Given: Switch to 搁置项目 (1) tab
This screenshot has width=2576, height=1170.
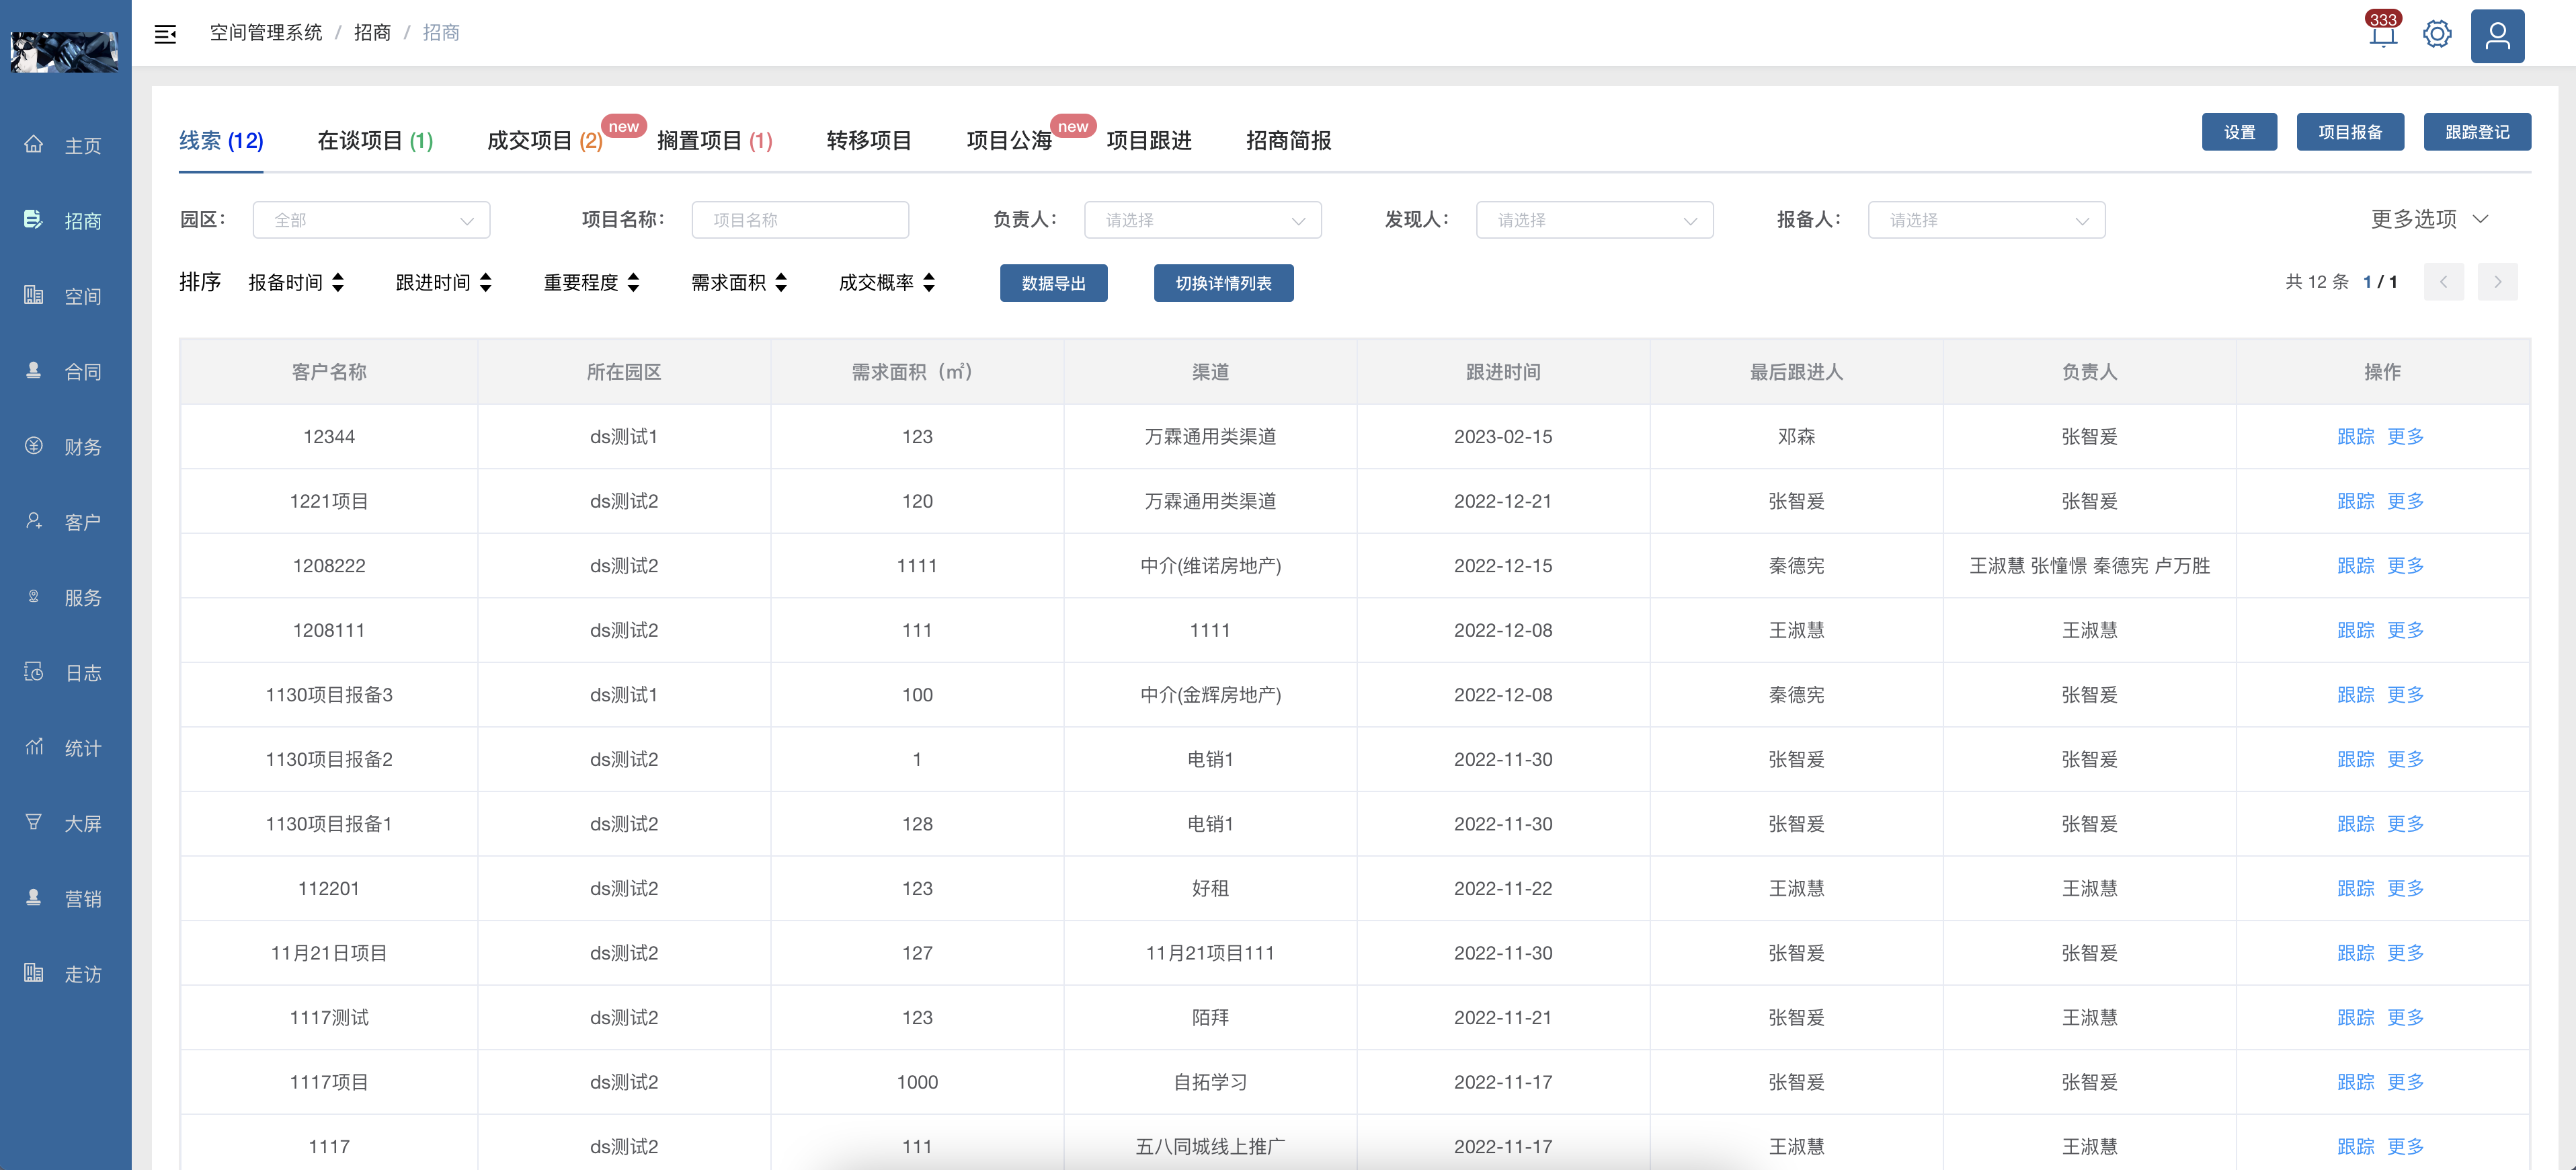Looking at the screenshot, I should point(715,141).
